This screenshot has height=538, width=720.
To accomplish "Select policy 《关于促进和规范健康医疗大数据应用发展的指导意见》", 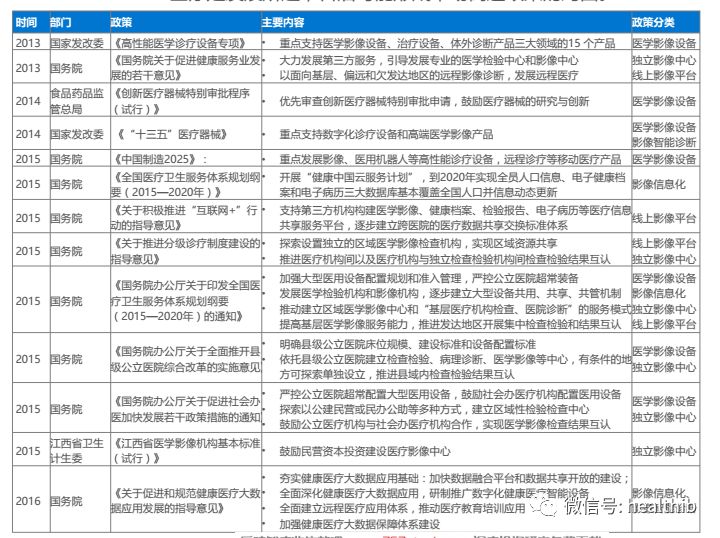I will [x=186, y=500].
